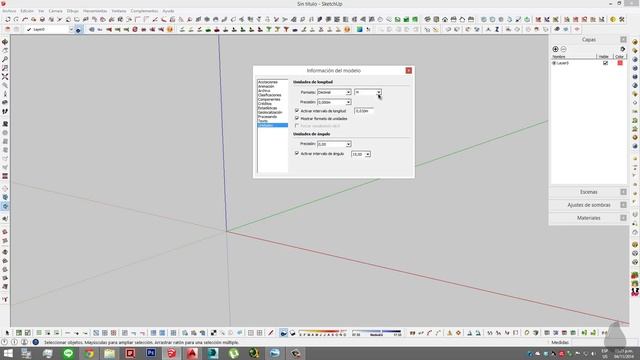Open Chrome from the taskbar
The width and height of the screenshot is (640, 360).
click(89, 353)
